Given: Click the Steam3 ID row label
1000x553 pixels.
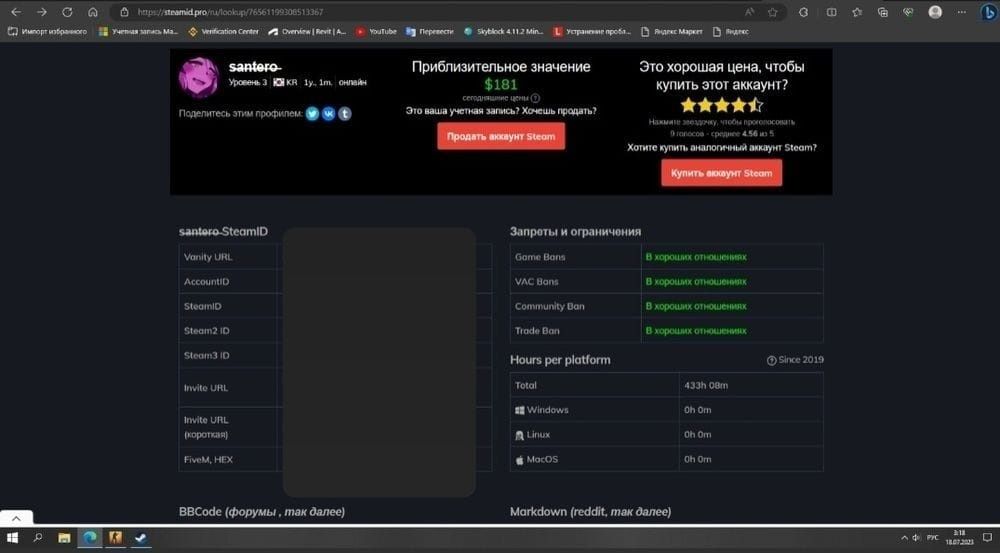Looking at the screenshot, I should point(207,355).
